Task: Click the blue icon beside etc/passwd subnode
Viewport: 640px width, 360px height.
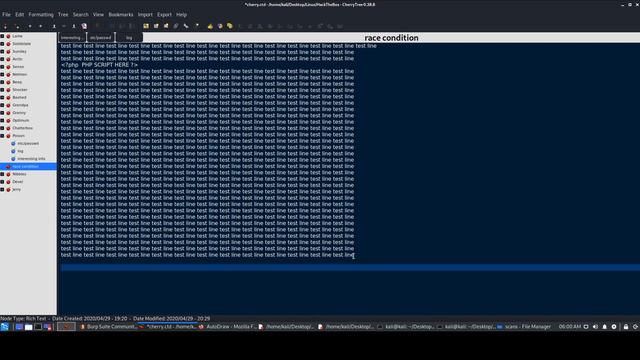Action: click(x=13, y=143)
